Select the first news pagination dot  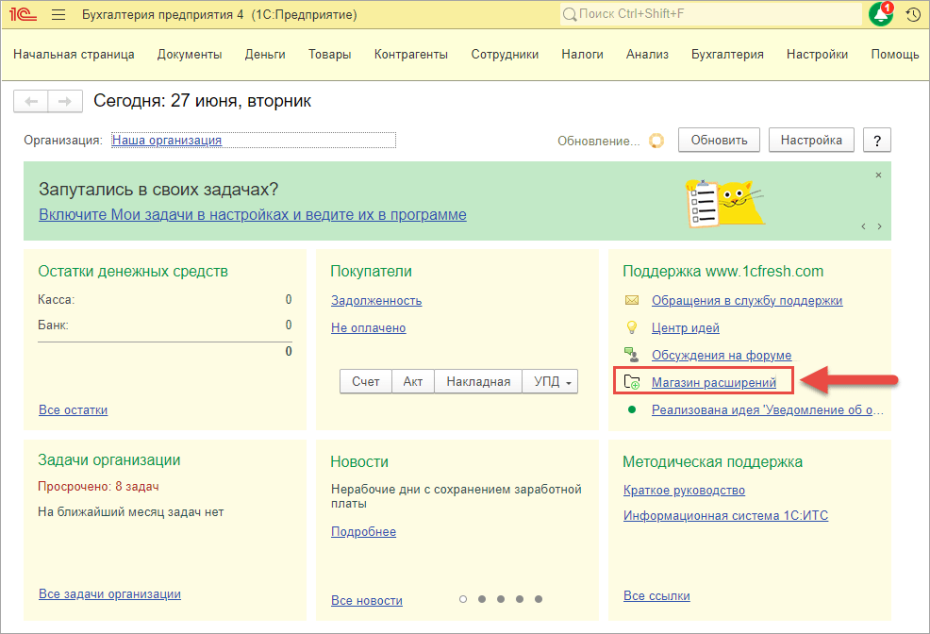tap(463, 599)
